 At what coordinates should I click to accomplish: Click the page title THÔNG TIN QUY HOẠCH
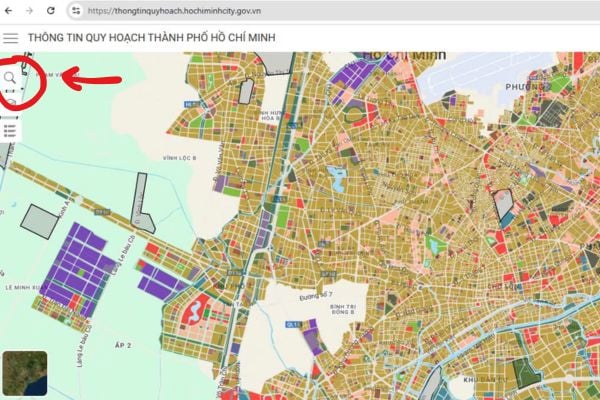[x=152, y=38]
